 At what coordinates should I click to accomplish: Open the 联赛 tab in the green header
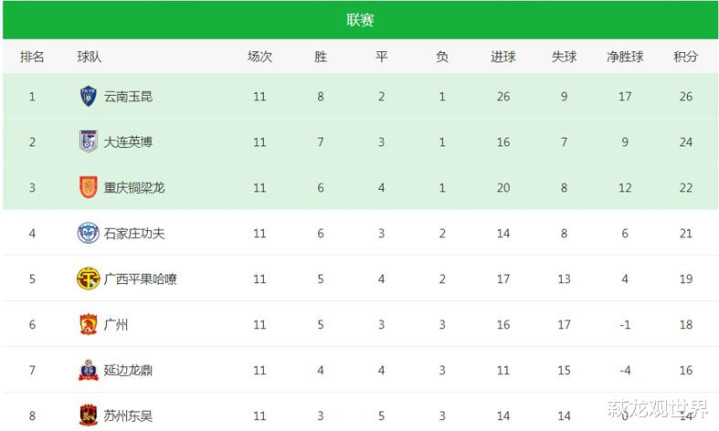(x=360, y=20)
